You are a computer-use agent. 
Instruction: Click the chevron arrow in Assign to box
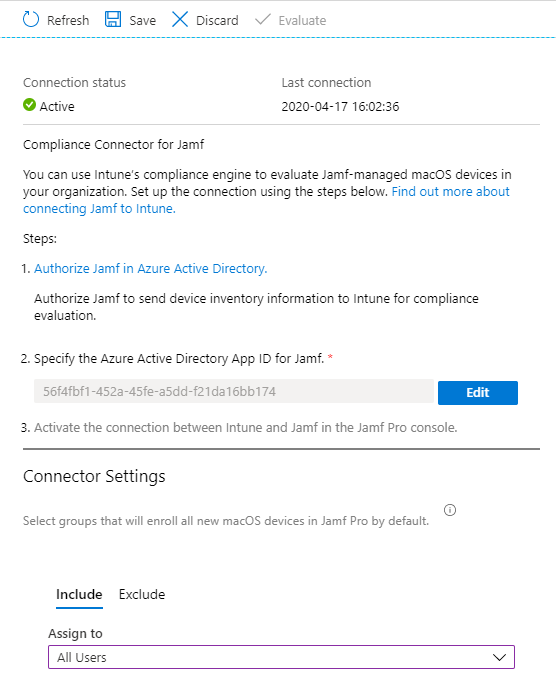pyautogui.click(x=499, y=657)
